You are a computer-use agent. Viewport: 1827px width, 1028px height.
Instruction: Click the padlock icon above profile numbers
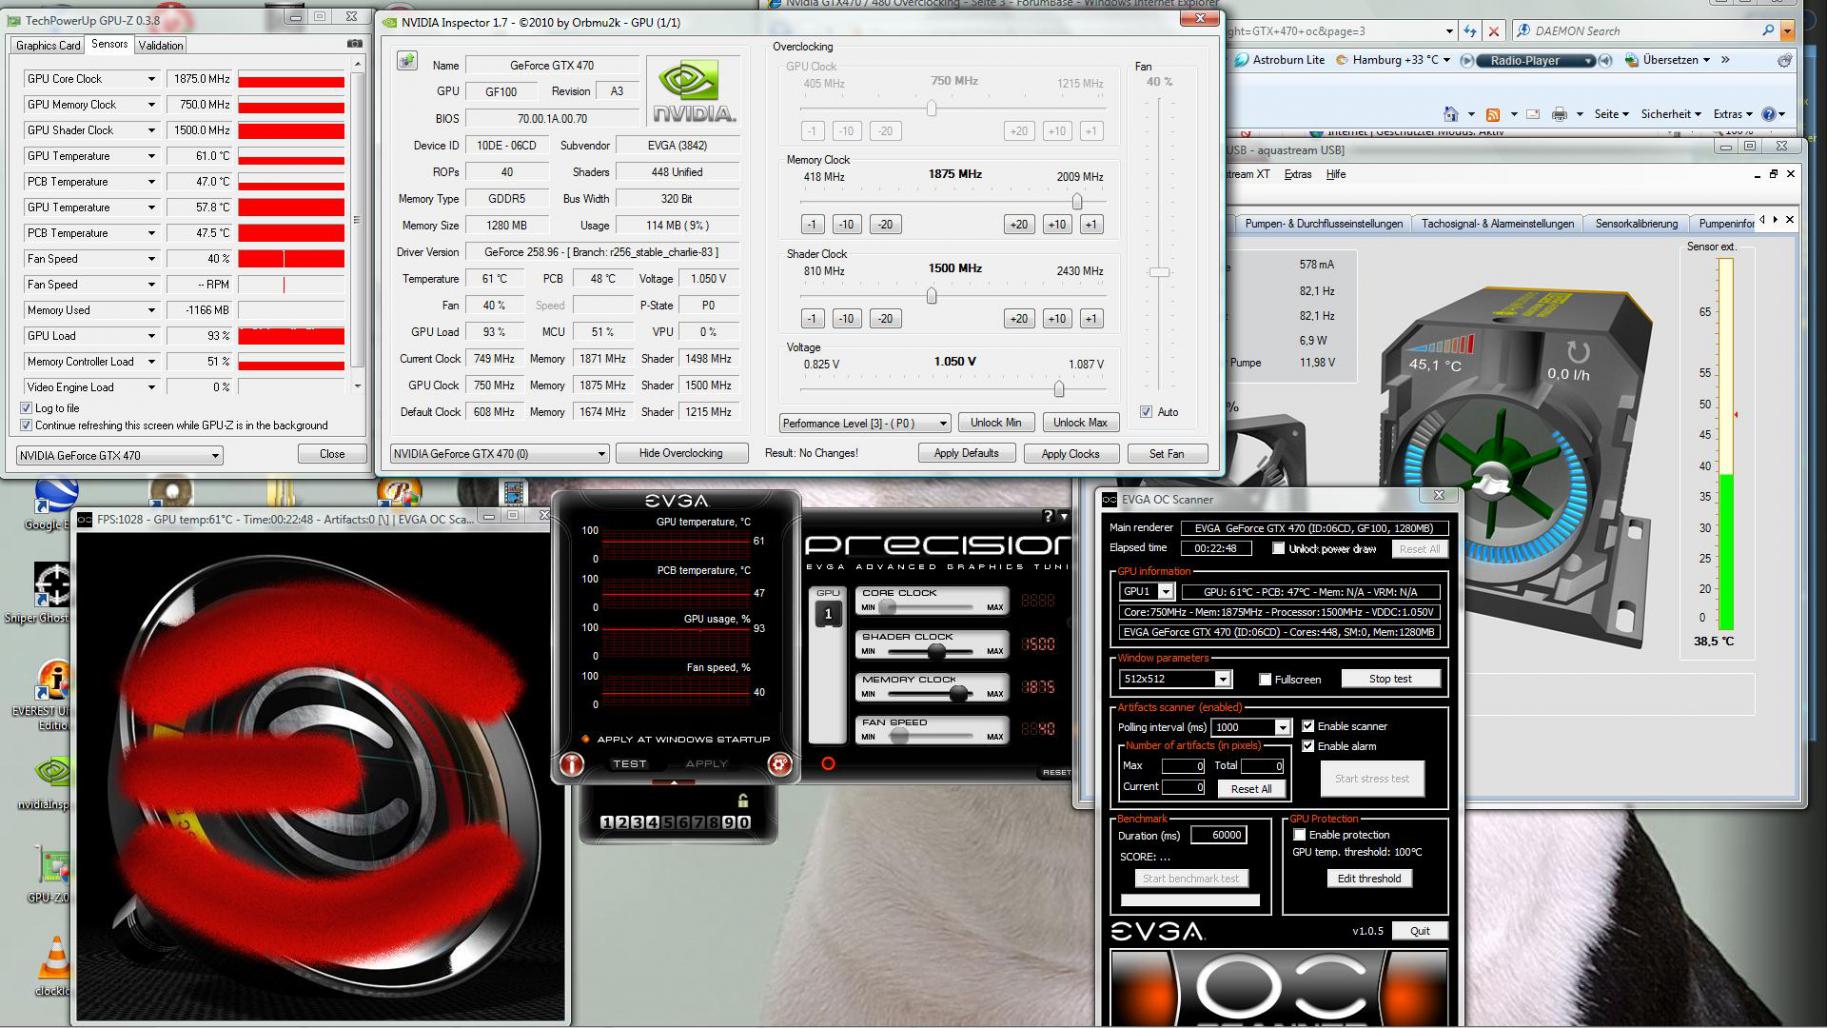[742, 800]
